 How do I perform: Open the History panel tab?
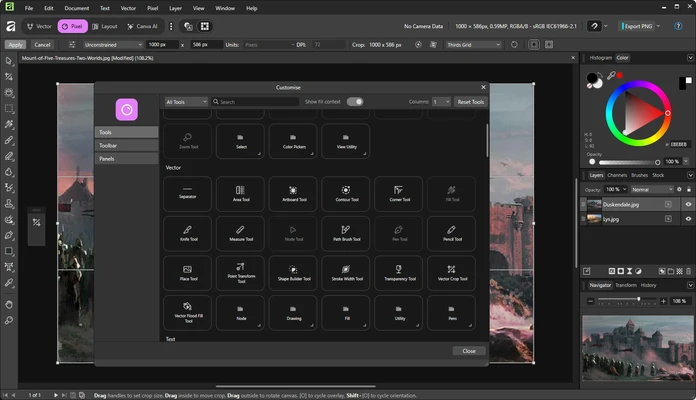click(649, 285)
